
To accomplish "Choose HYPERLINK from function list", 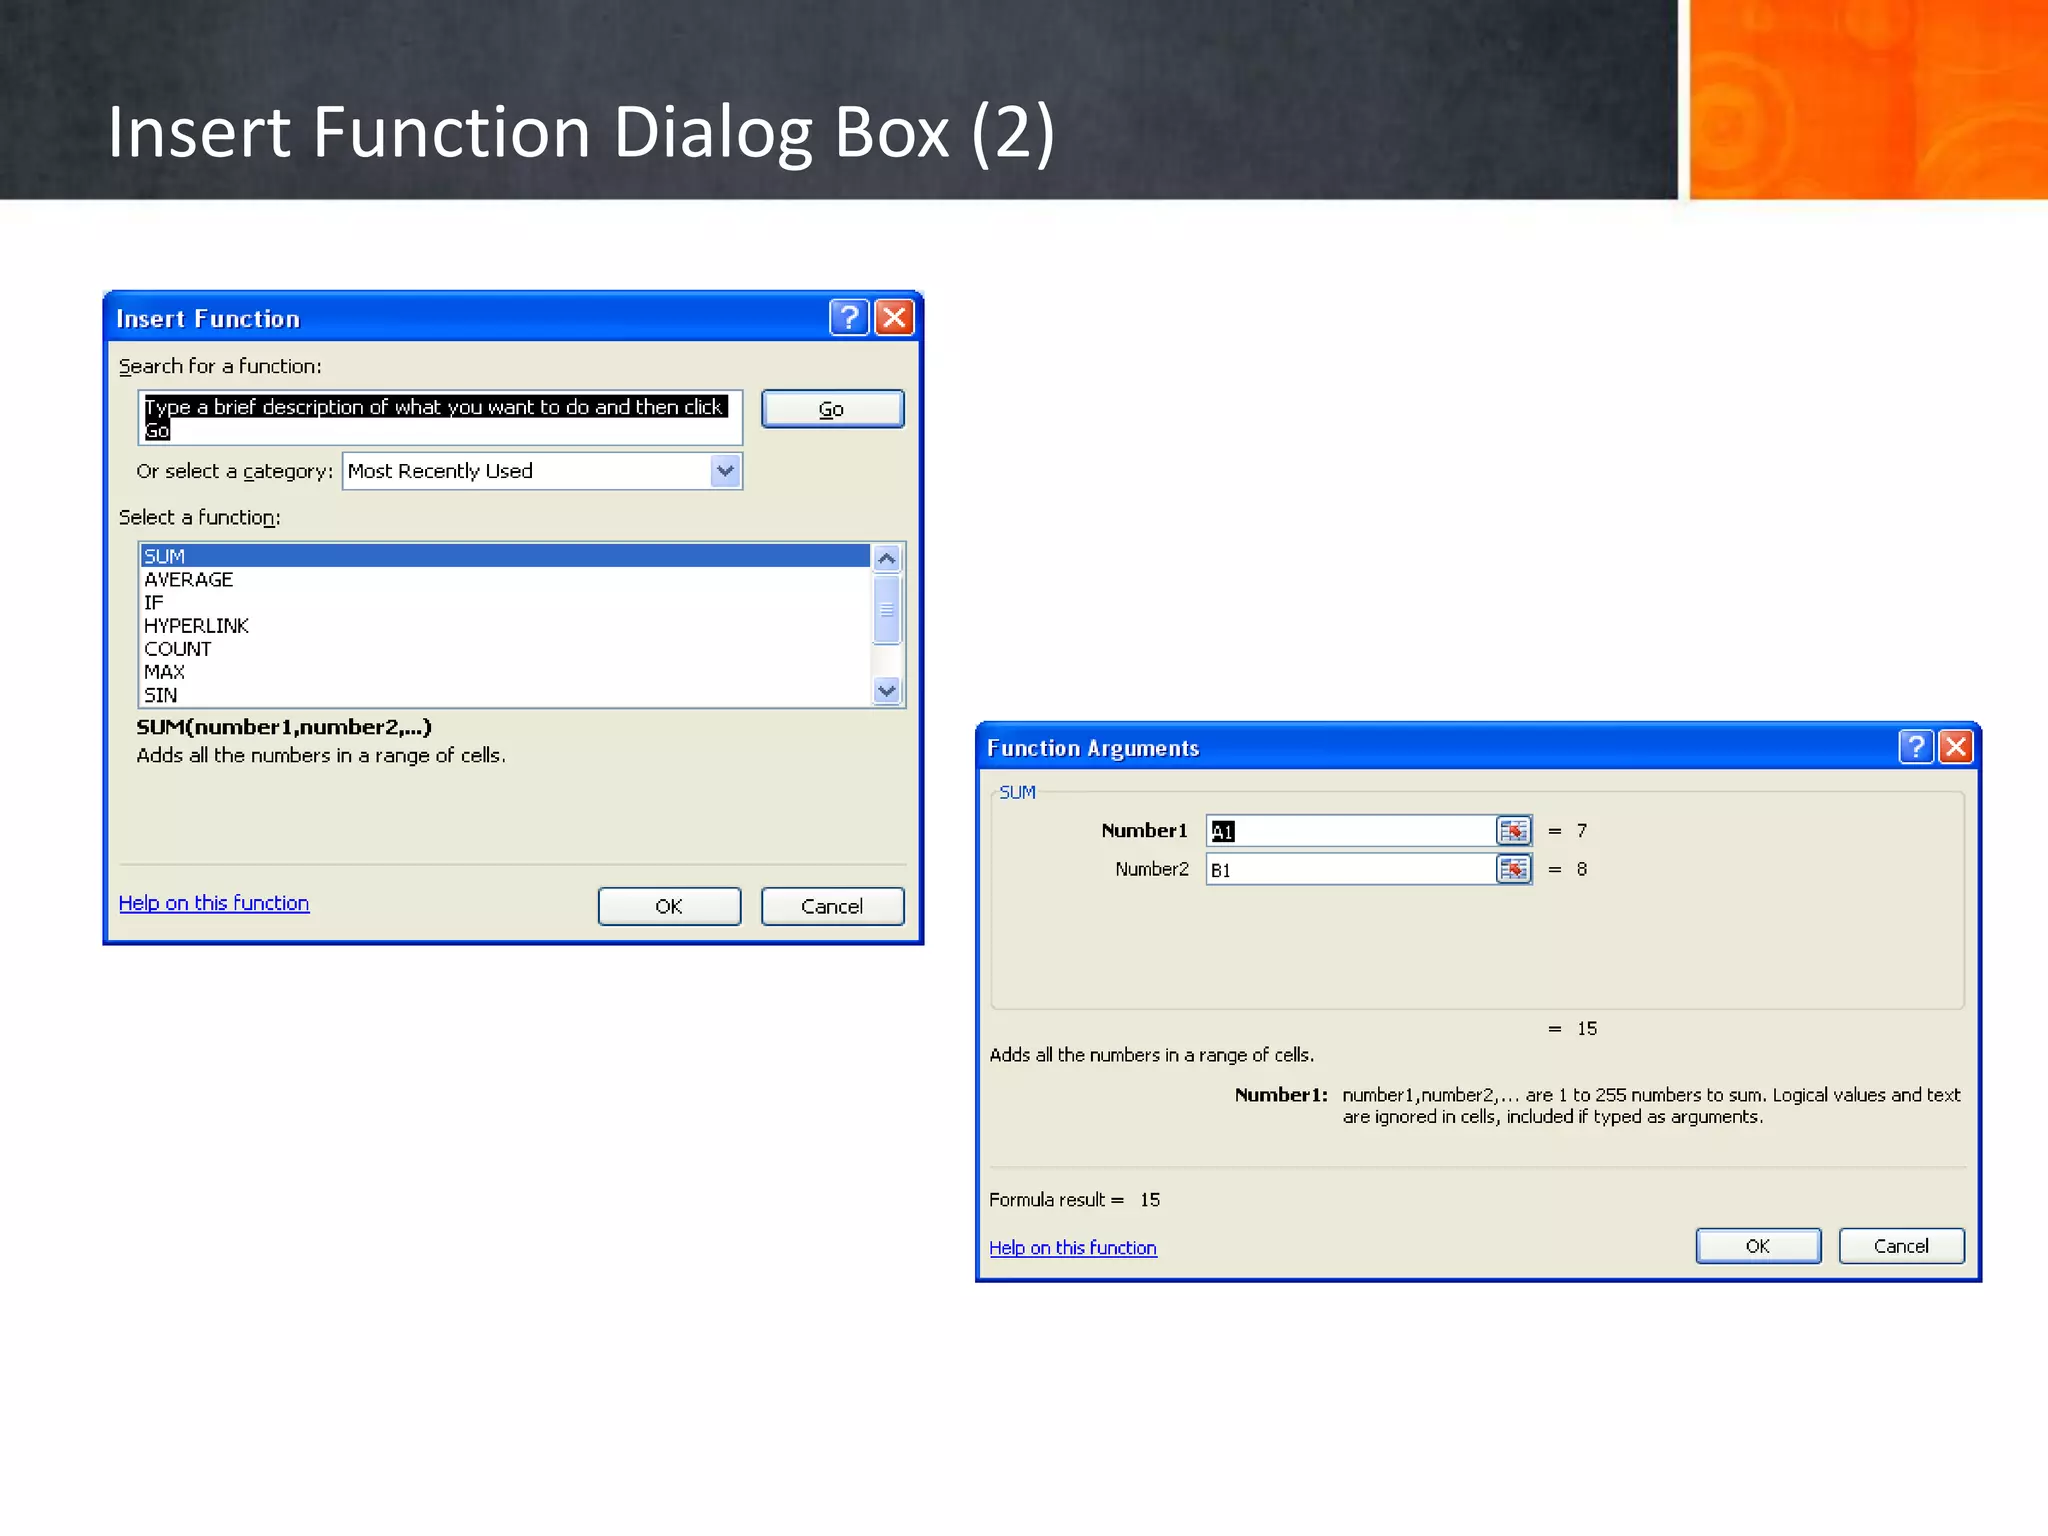I will pos(196,626).
